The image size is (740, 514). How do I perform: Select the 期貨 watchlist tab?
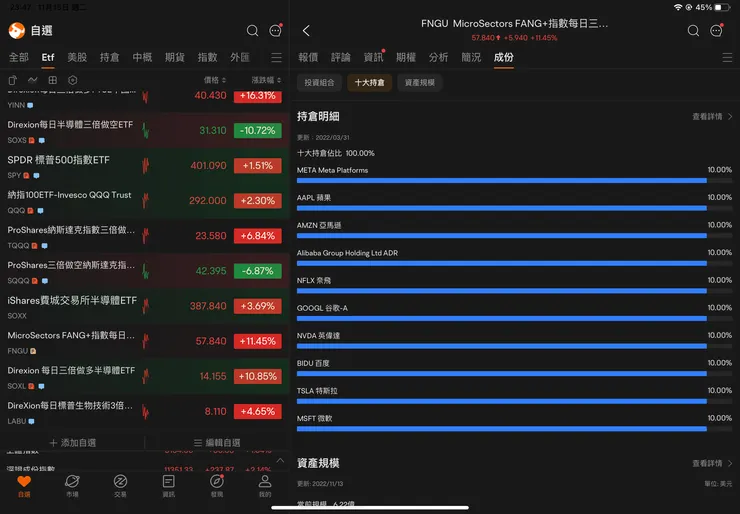point(175,58)
